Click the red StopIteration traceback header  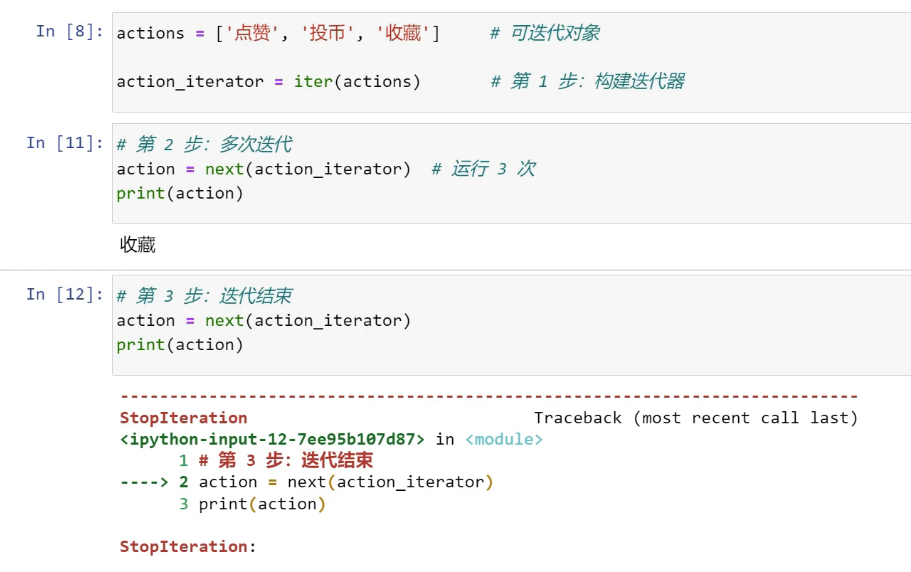pos(184,418)
